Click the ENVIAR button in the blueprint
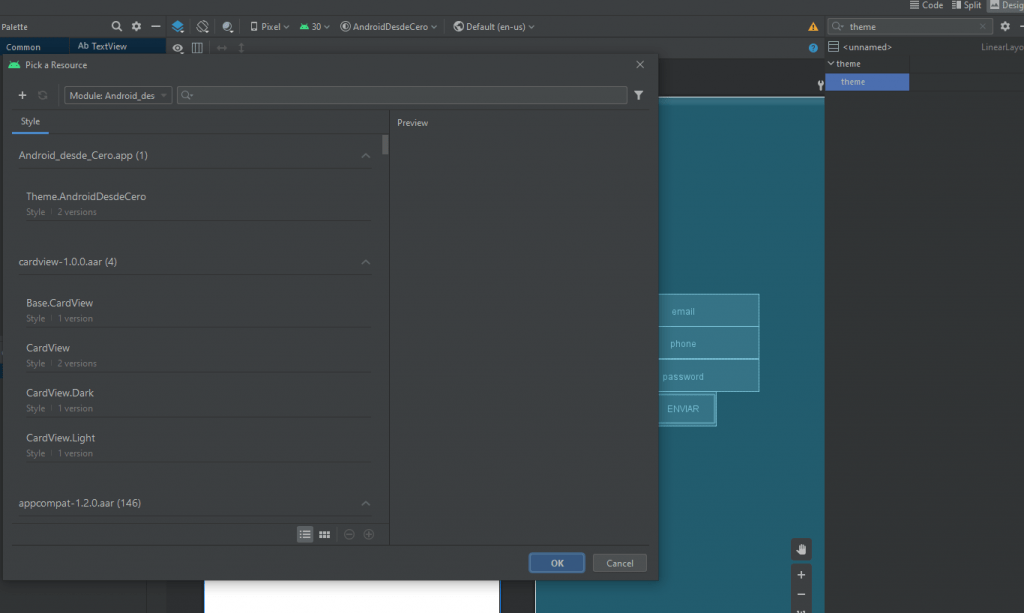The image size is (1024, 613). tap(687, 409)
